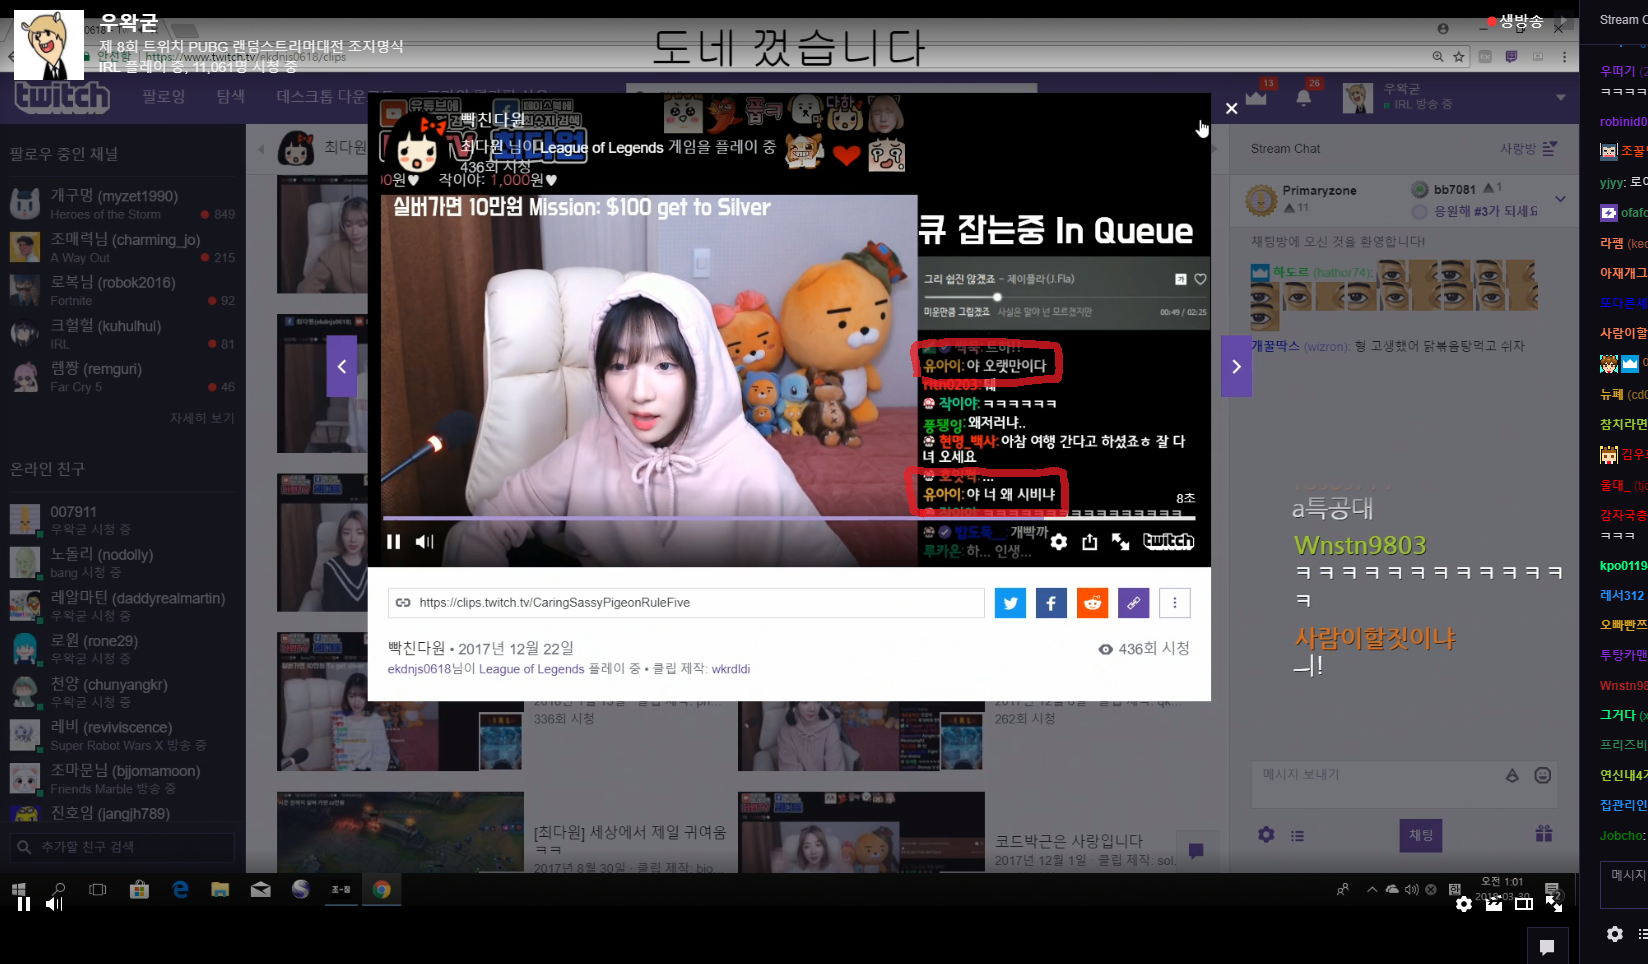Open the notifications bell in Twitch header

1304,97
